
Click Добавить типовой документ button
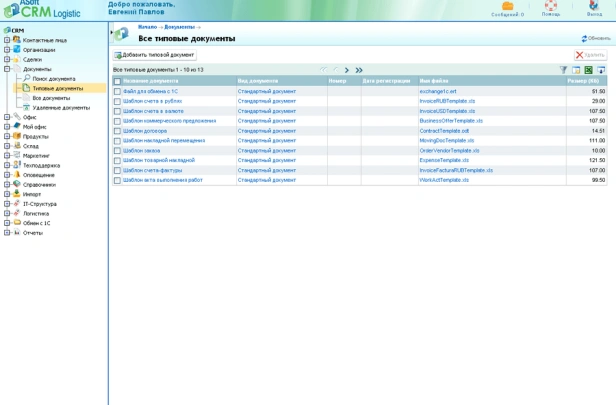[154, 55]
